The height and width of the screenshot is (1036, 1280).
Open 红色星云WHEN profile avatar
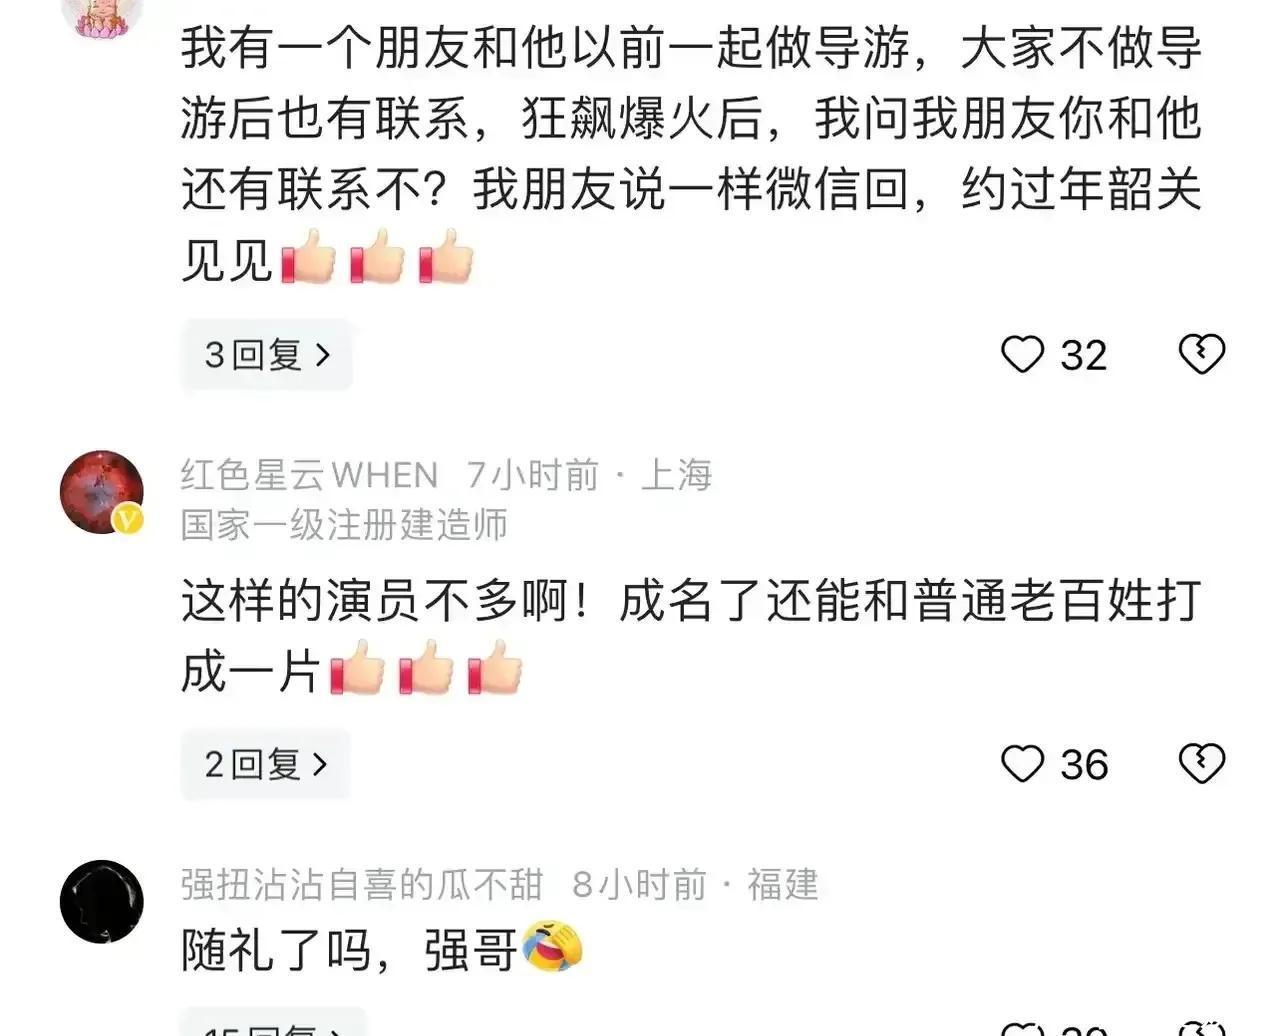(x=102, y=492)
